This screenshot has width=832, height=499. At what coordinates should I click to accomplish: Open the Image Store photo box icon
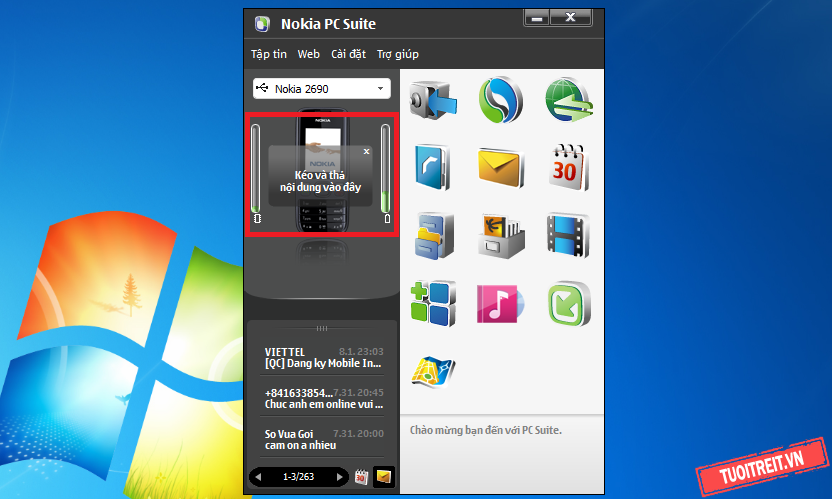coord(500,235)
